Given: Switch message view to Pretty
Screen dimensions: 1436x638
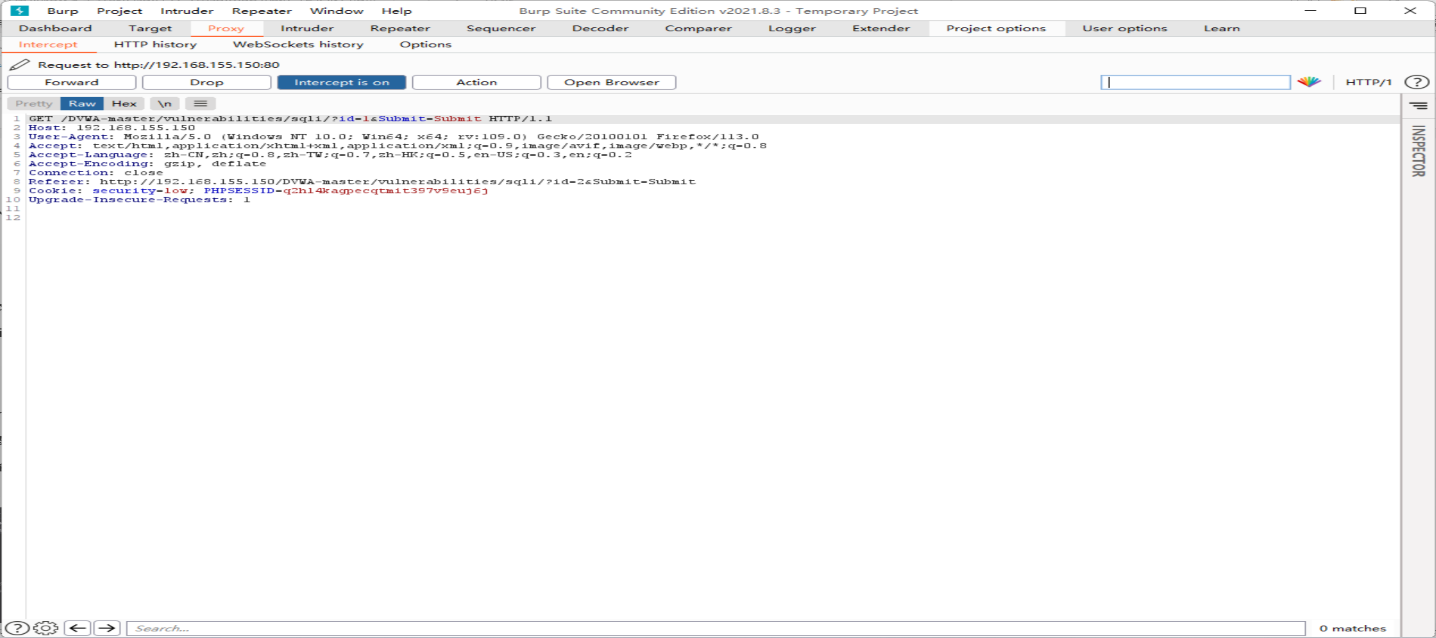Looking at the screenshot, I should [33, 103].
